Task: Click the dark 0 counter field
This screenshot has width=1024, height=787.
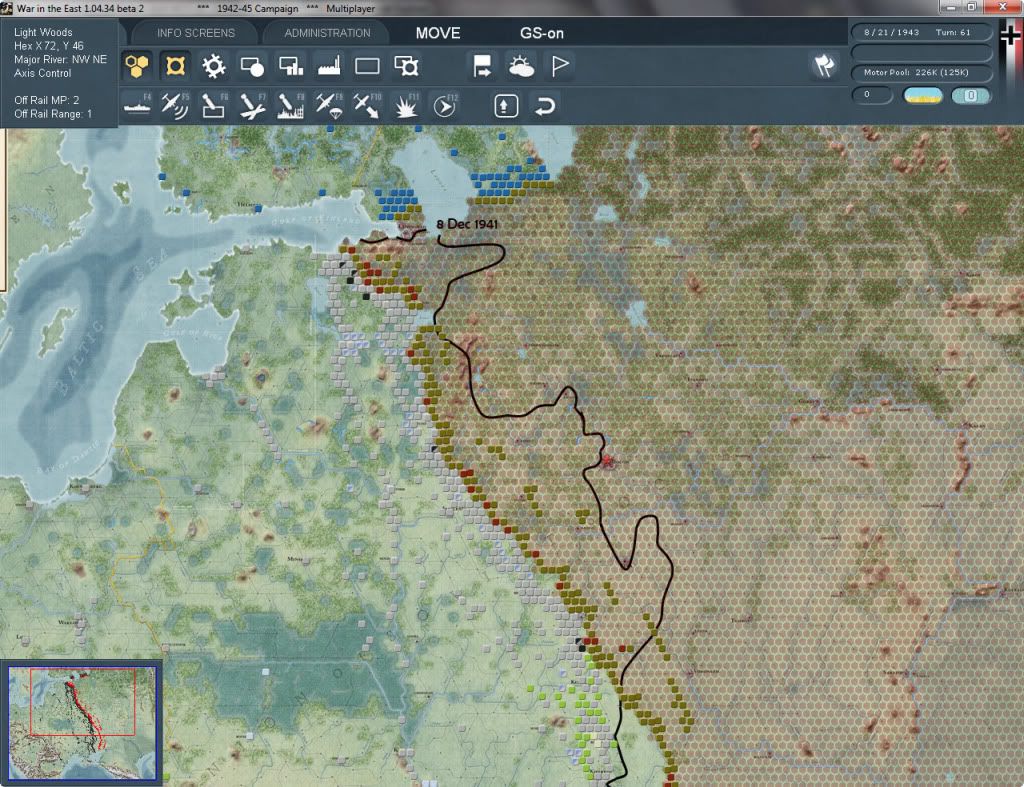Action: coord(872,95)
